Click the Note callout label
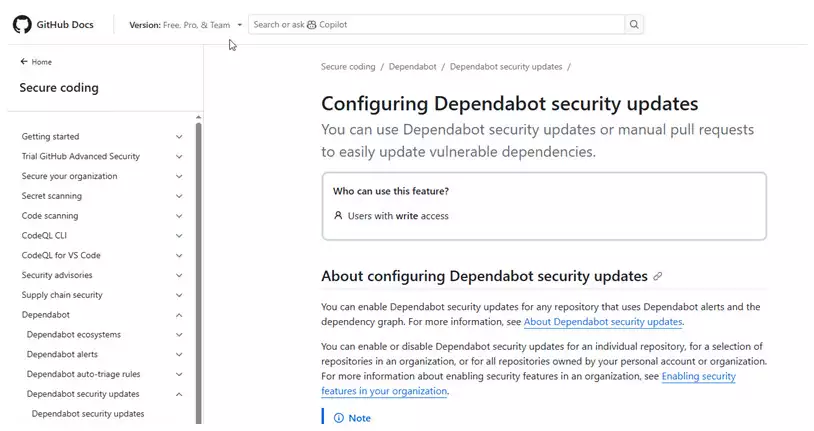Screen dimensions: 814x431 (359, 418)
